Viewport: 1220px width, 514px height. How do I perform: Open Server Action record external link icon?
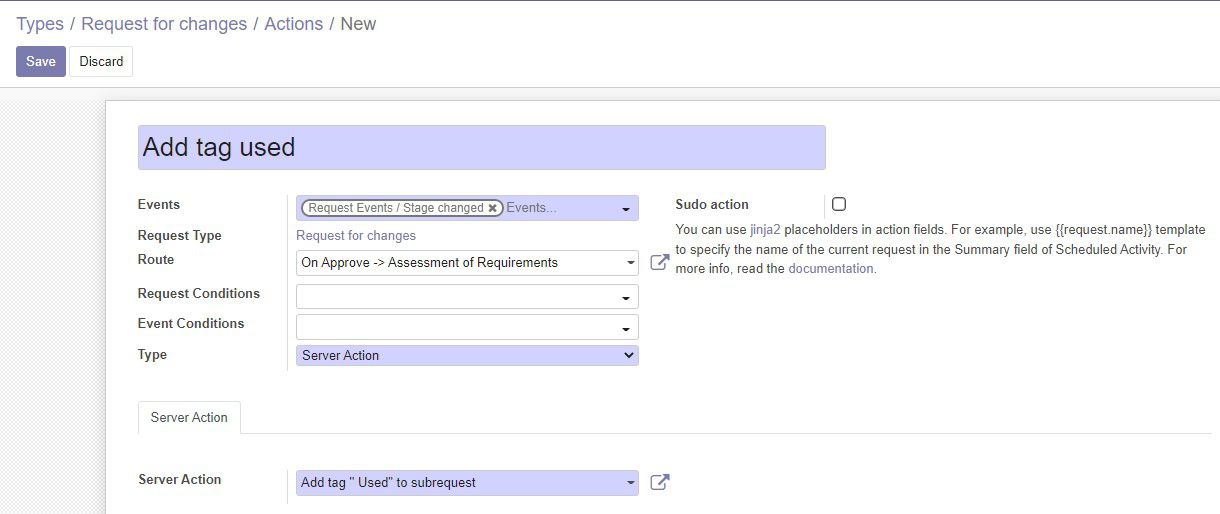tap(659, 482)
